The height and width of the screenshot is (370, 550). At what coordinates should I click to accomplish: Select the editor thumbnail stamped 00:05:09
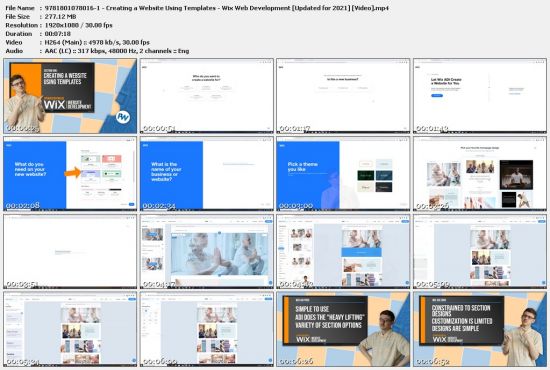point(480,252)
